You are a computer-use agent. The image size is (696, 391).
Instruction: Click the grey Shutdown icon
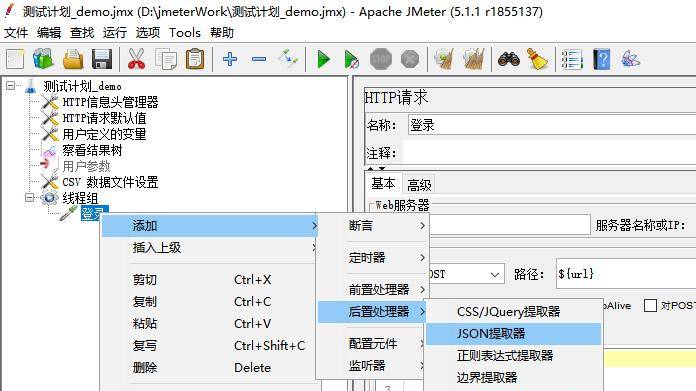pos(410,59)
